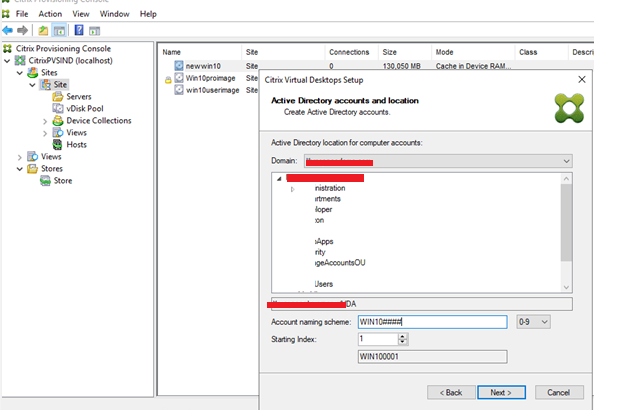Screen dimensions: 620x410
Task: Open the File menu
Action: pos(22,14)
